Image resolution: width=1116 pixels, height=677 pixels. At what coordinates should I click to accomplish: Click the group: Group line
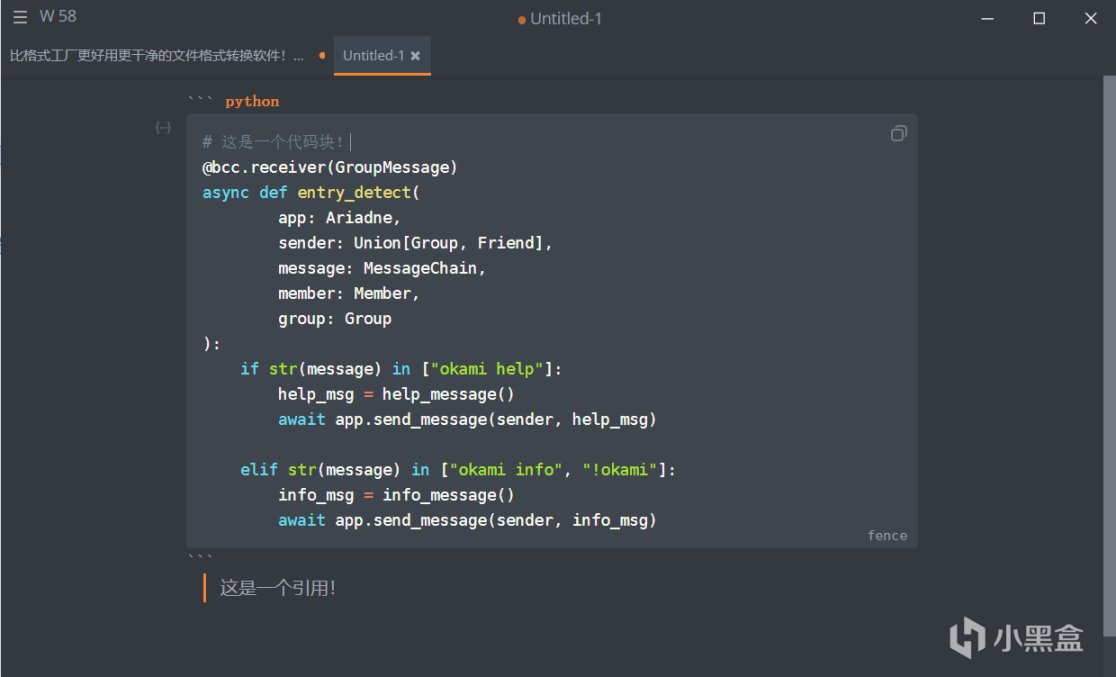pos(335,318)
